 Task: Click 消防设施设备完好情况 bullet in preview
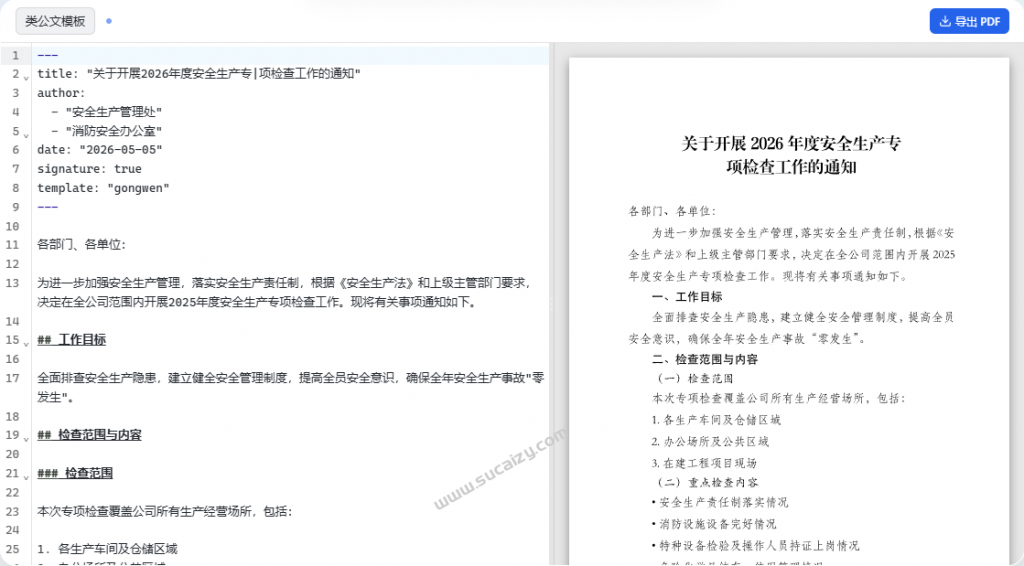coord(714,524)
